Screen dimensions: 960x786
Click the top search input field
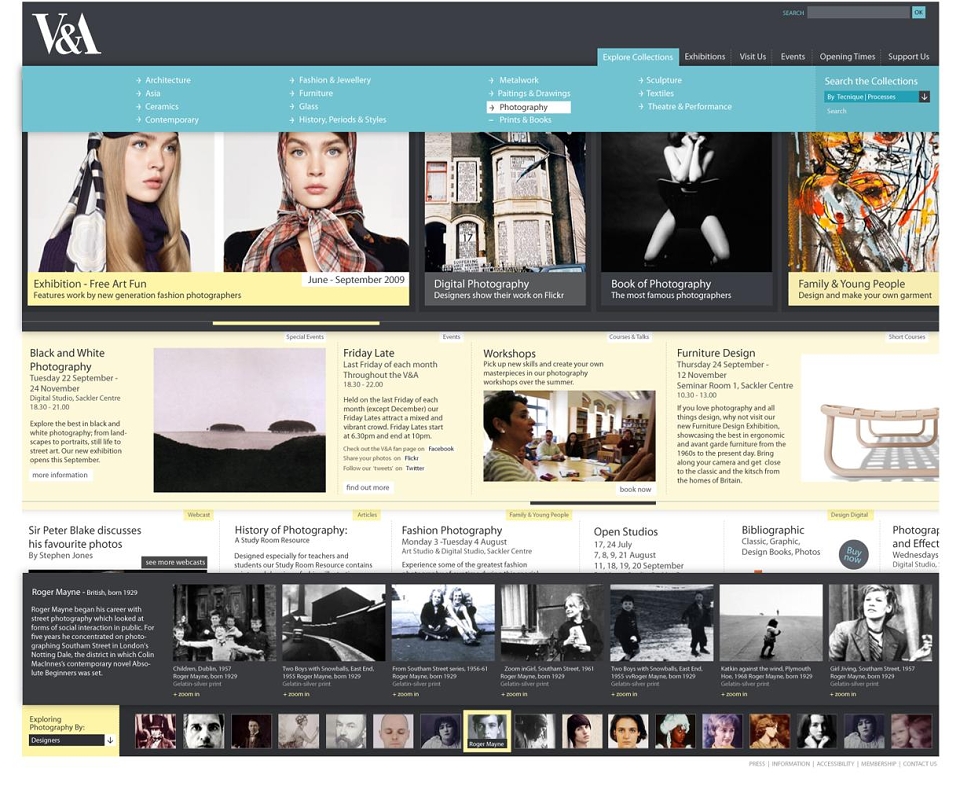click(858, 12)
